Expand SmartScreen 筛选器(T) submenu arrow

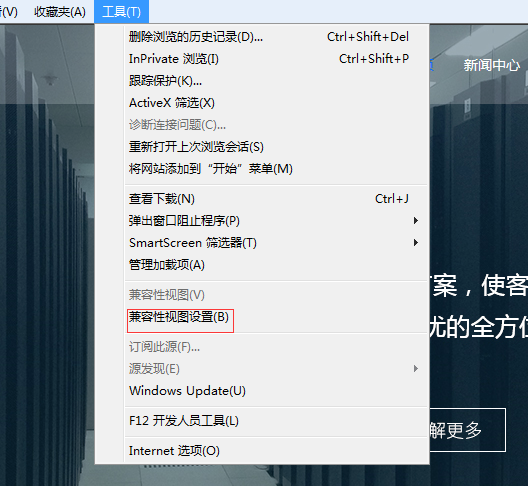[416, 242]
